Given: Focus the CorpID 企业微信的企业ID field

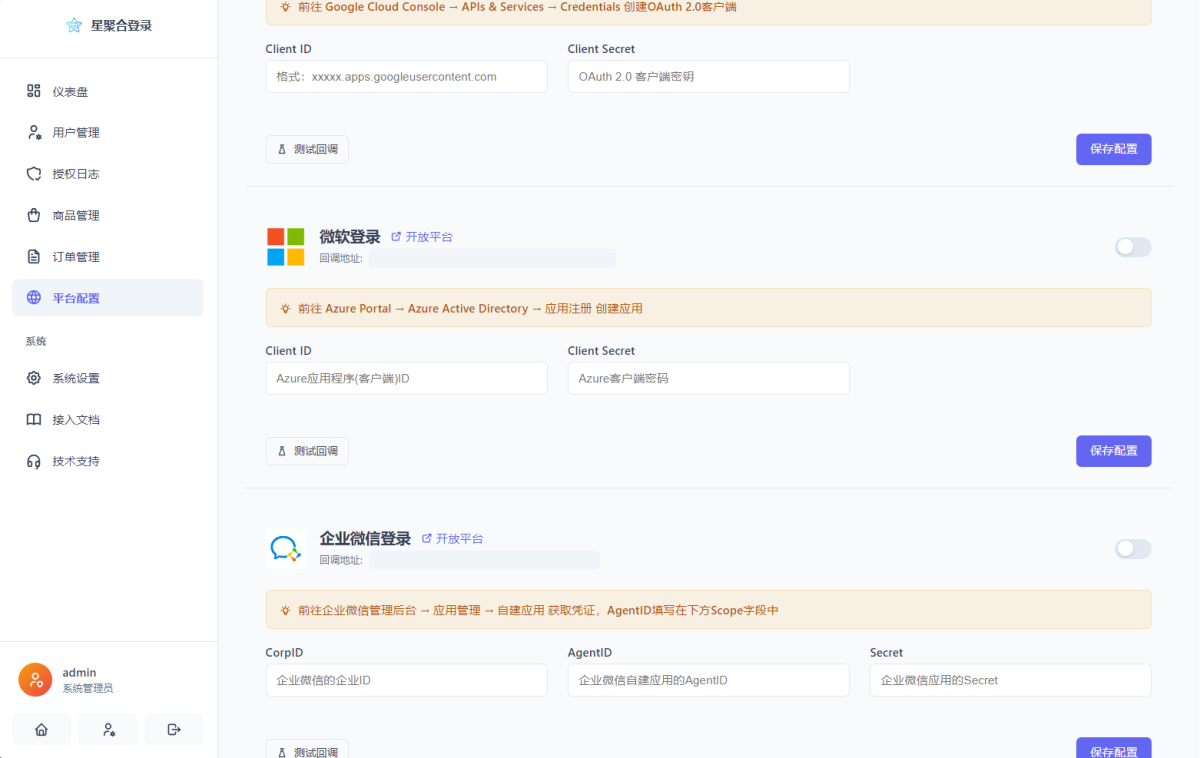Looking at the screenshot, I should click(407, 680).
